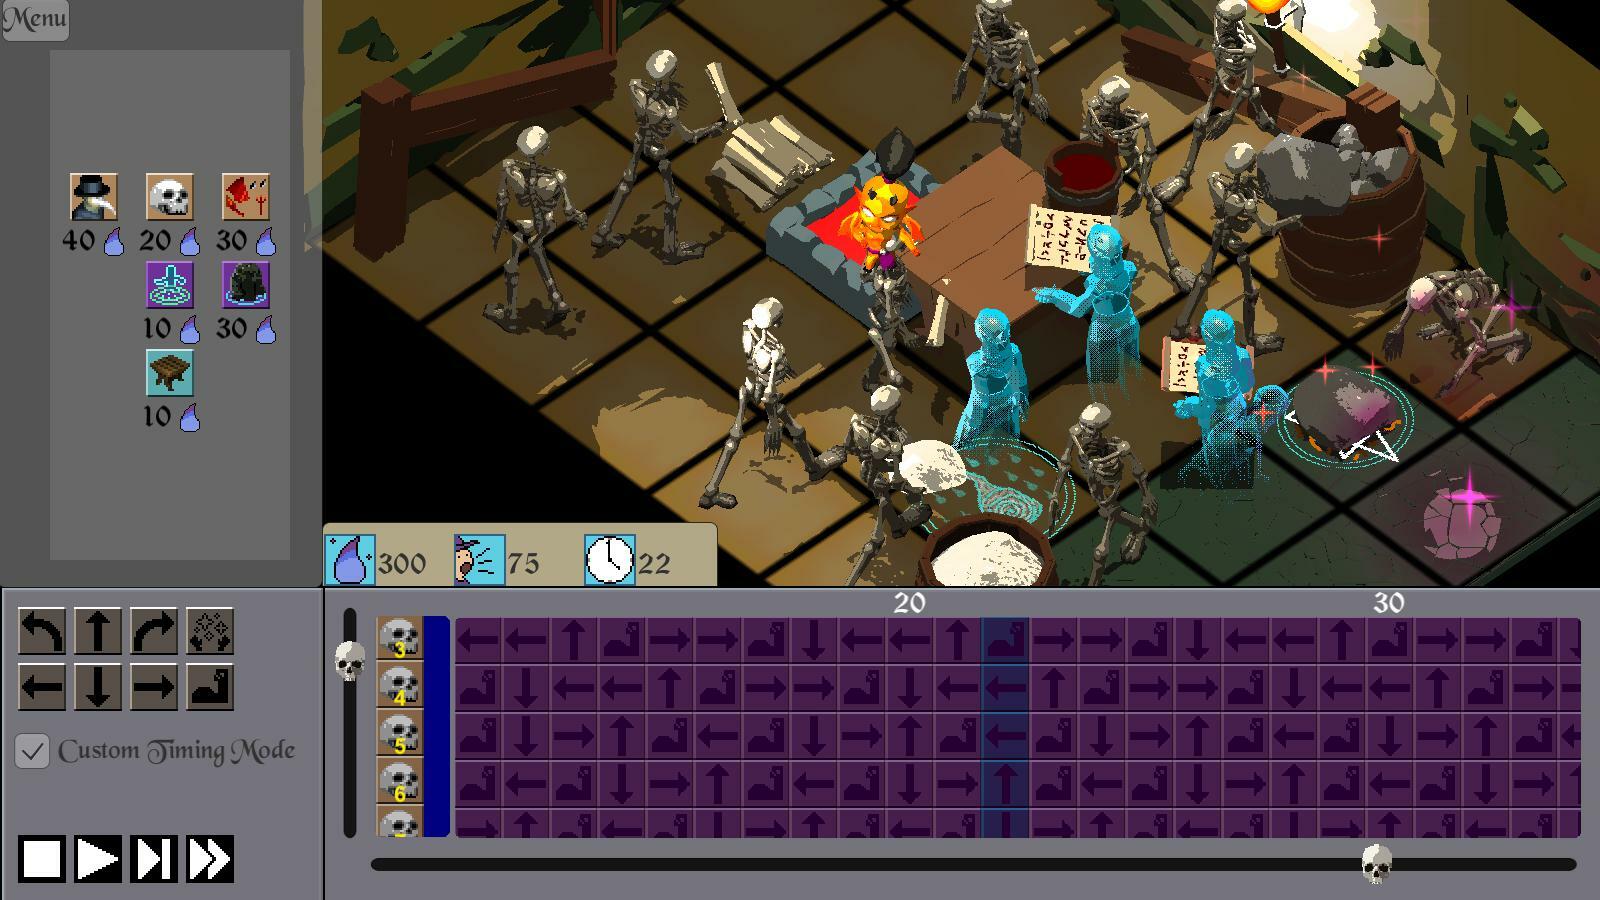Toggle Custom Timing Mode checkbox
Viewport: 1600px width, 900px height.
(x=32, y=751)
